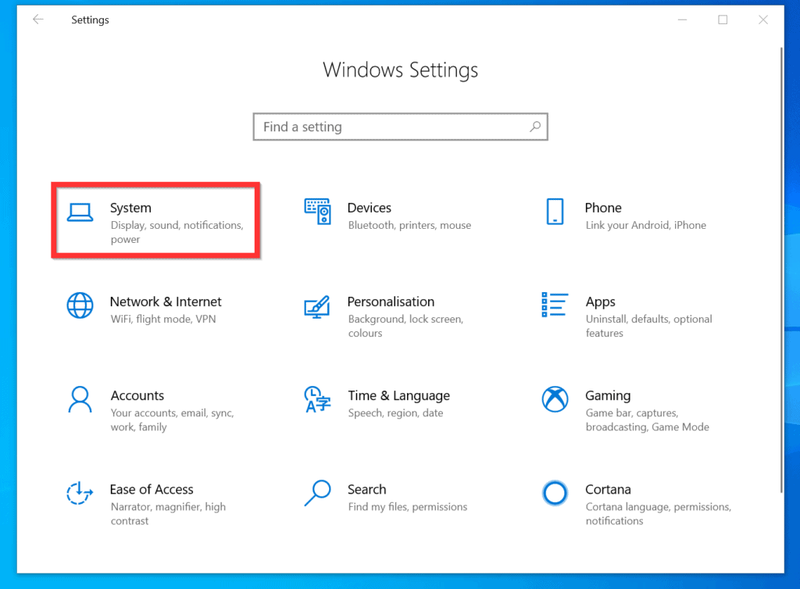Click the Personalisation heading
This screenshot has width=800, height=589.
pyautogui.click(x=391, y=302)
